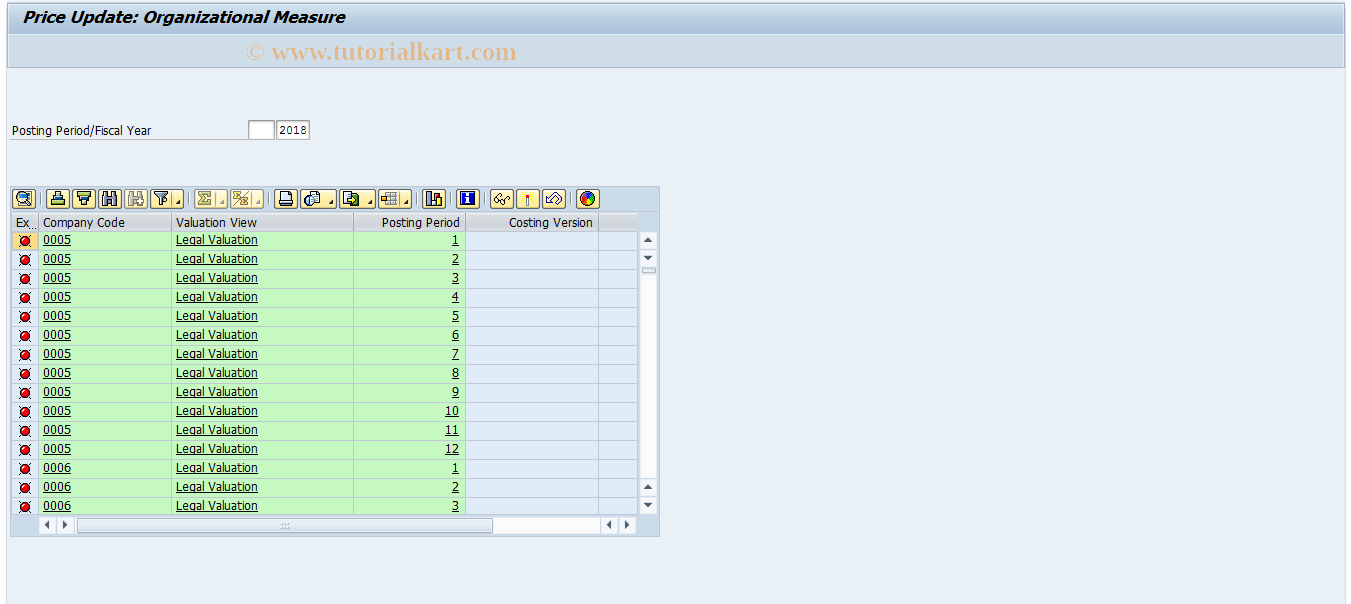The image size is (1351, 604).
Task: Open the Details magnifier icon
Action: pos(23,199)
